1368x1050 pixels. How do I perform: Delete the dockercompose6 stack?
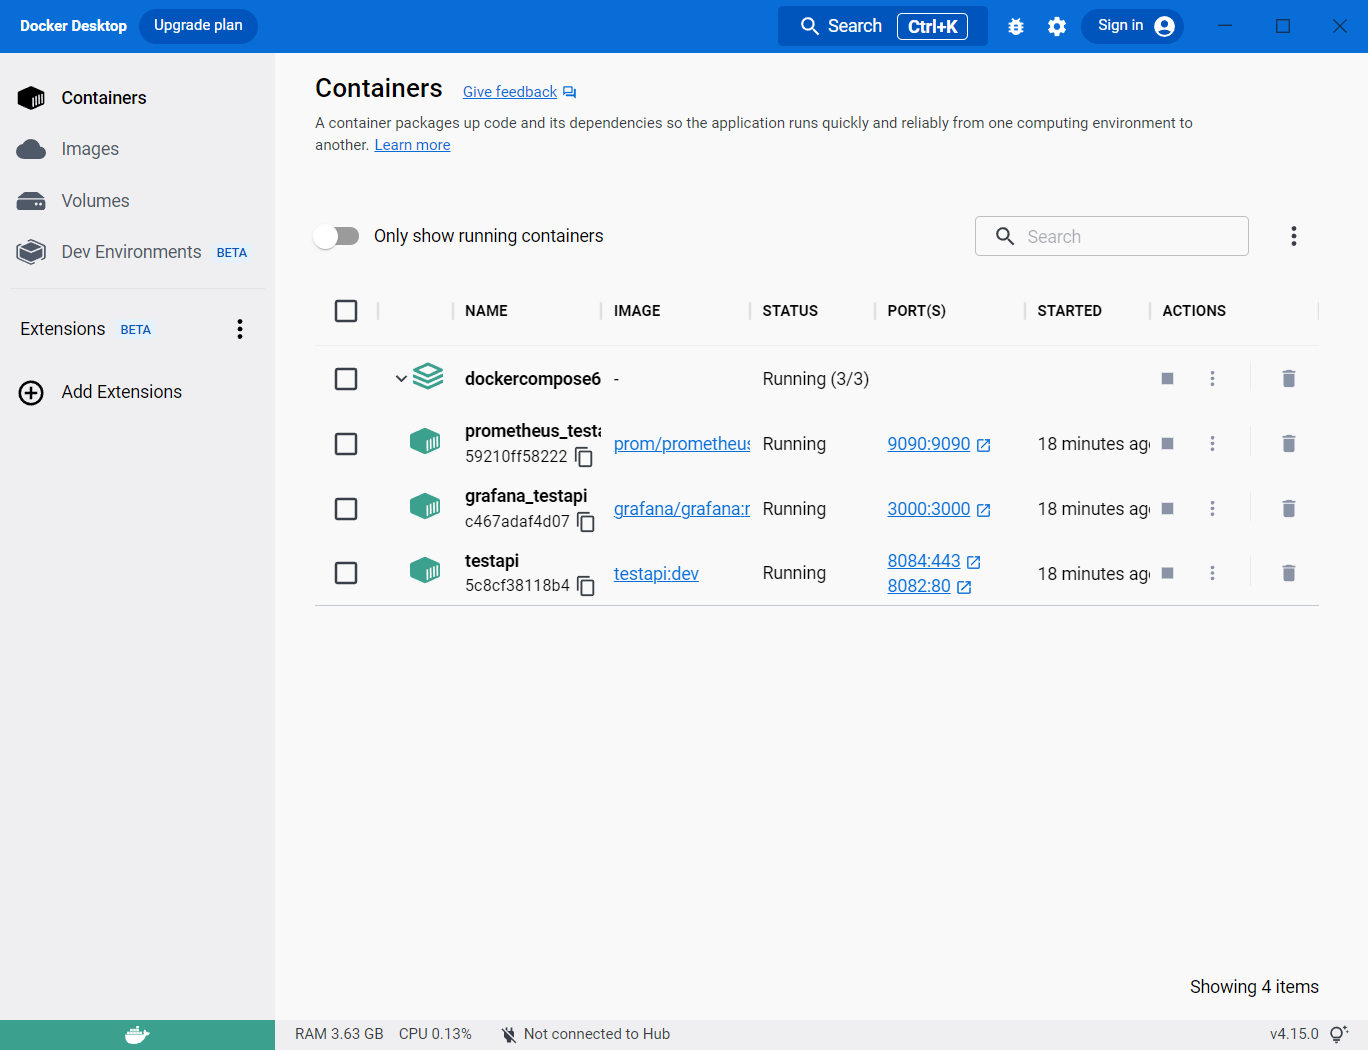point(1289,379)
